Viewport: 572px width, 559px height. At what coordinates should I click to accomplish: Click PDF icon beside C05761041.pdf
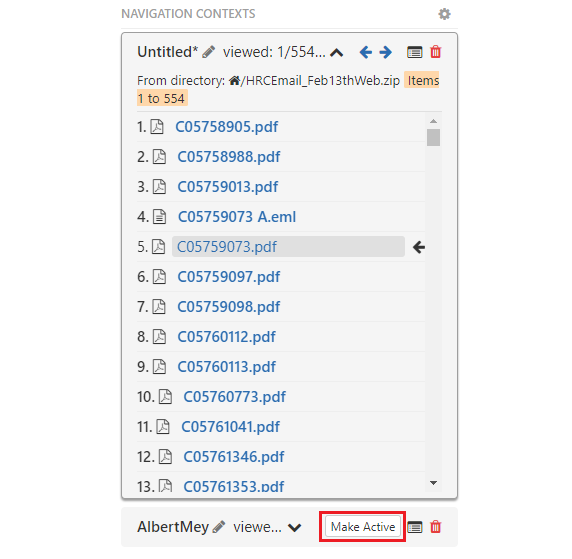(163, 427)
